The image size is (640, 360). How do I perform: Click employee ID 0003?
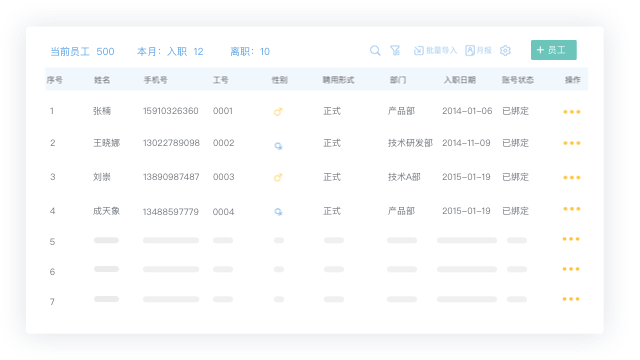224,177
